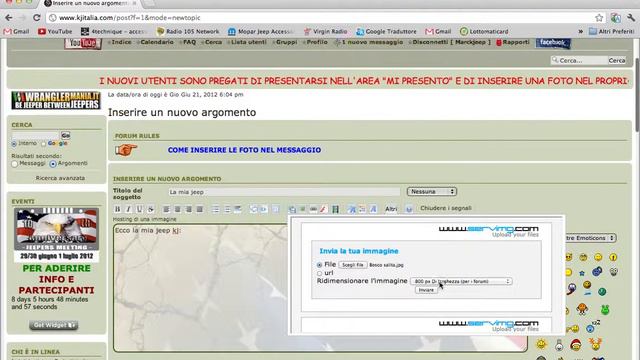Open the Lista utenti menu item

pyautogui.click(x=249, y=42)
